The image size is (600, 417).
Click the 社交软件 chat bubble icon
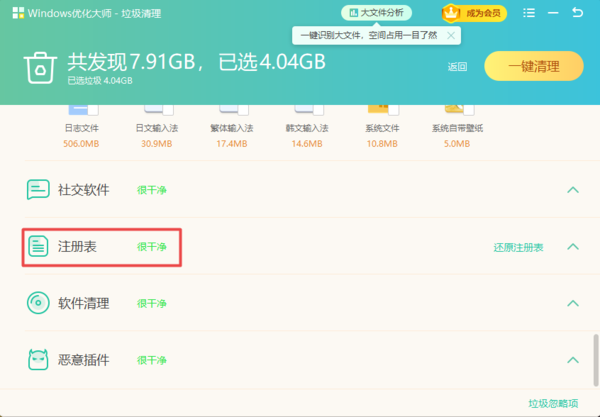[38, 189]
